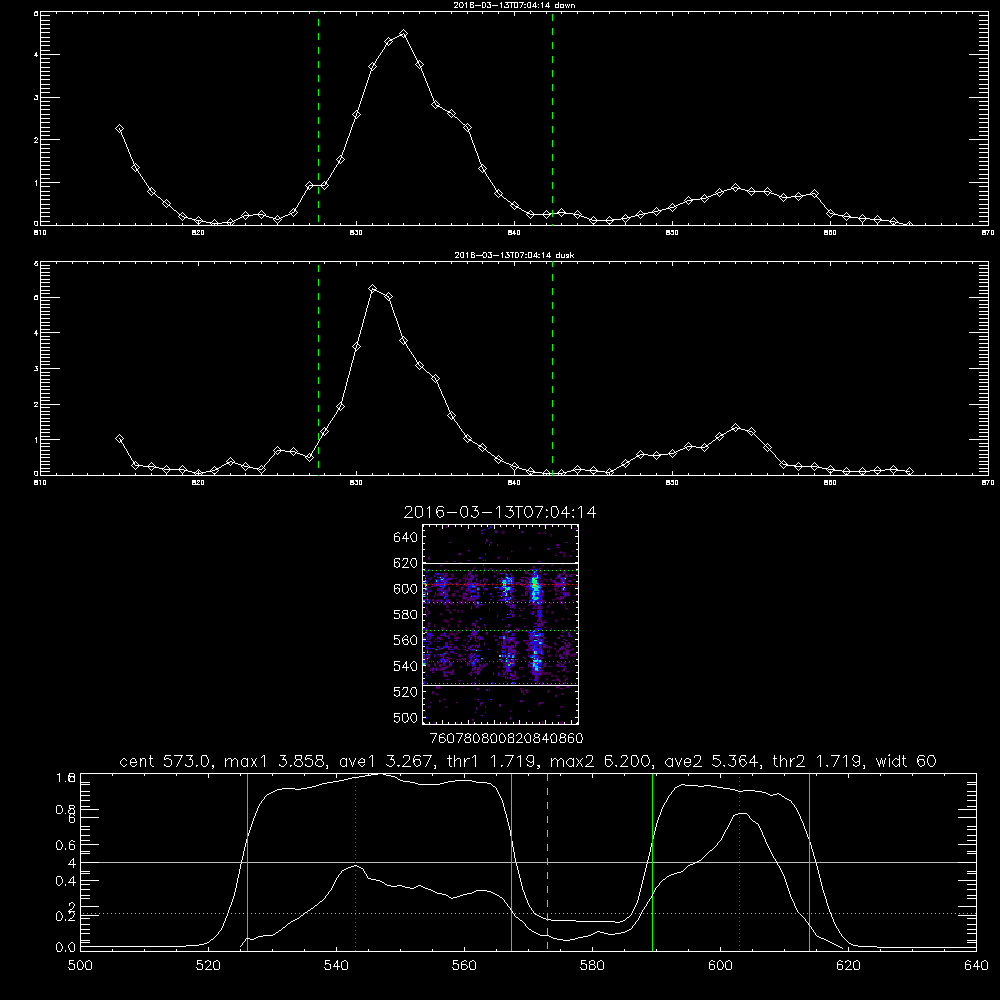Image resolution: width=1000 pixels, height=1000 pixels.
Task: Click the '0.6' y-axis label of bottom plot
Action: [66, 845]
